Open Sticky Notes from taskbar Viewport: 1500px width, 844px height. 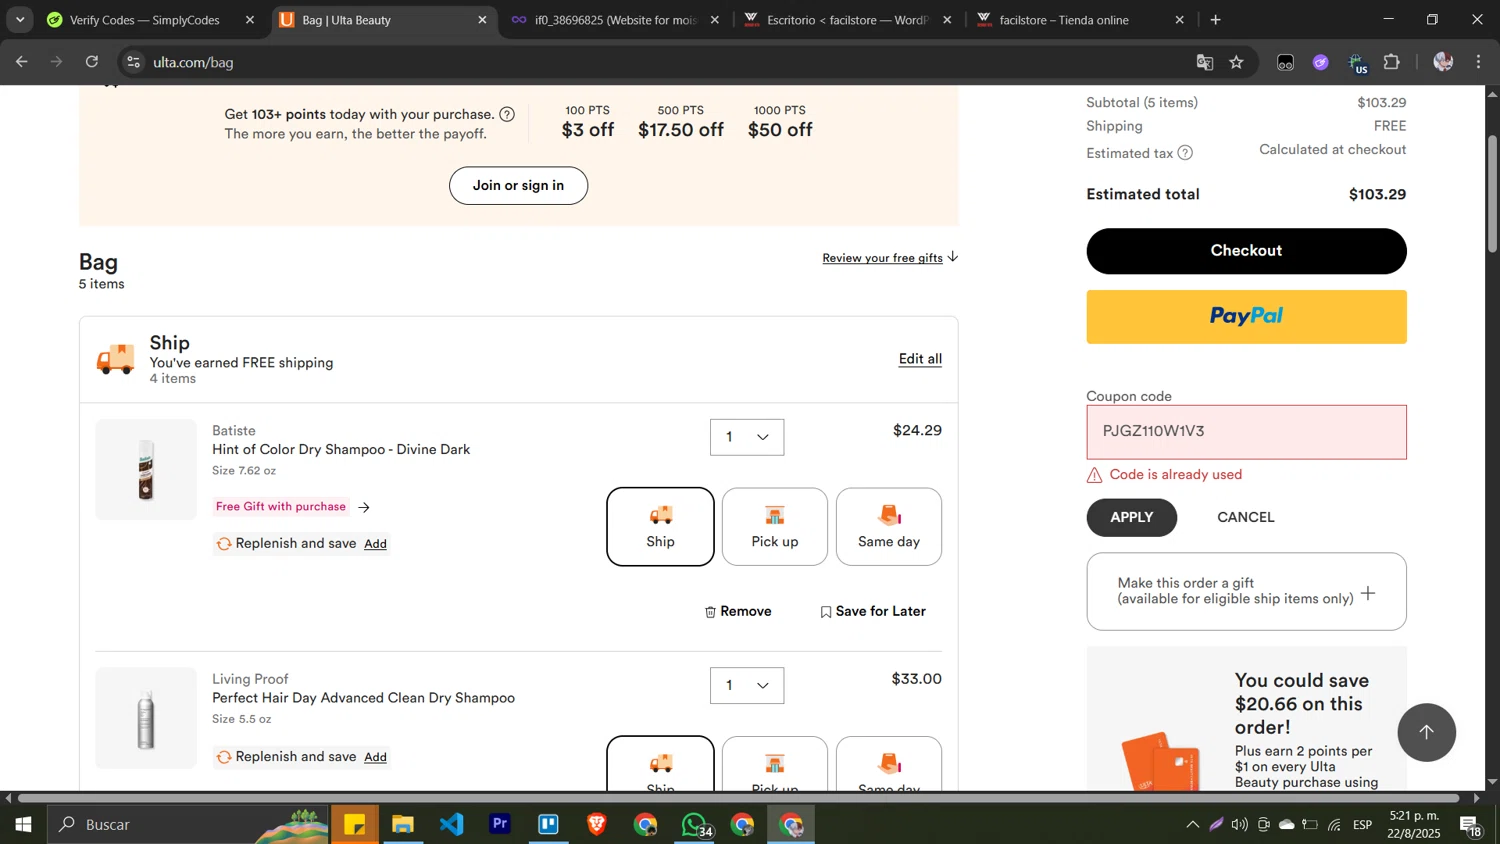[355, 825]
